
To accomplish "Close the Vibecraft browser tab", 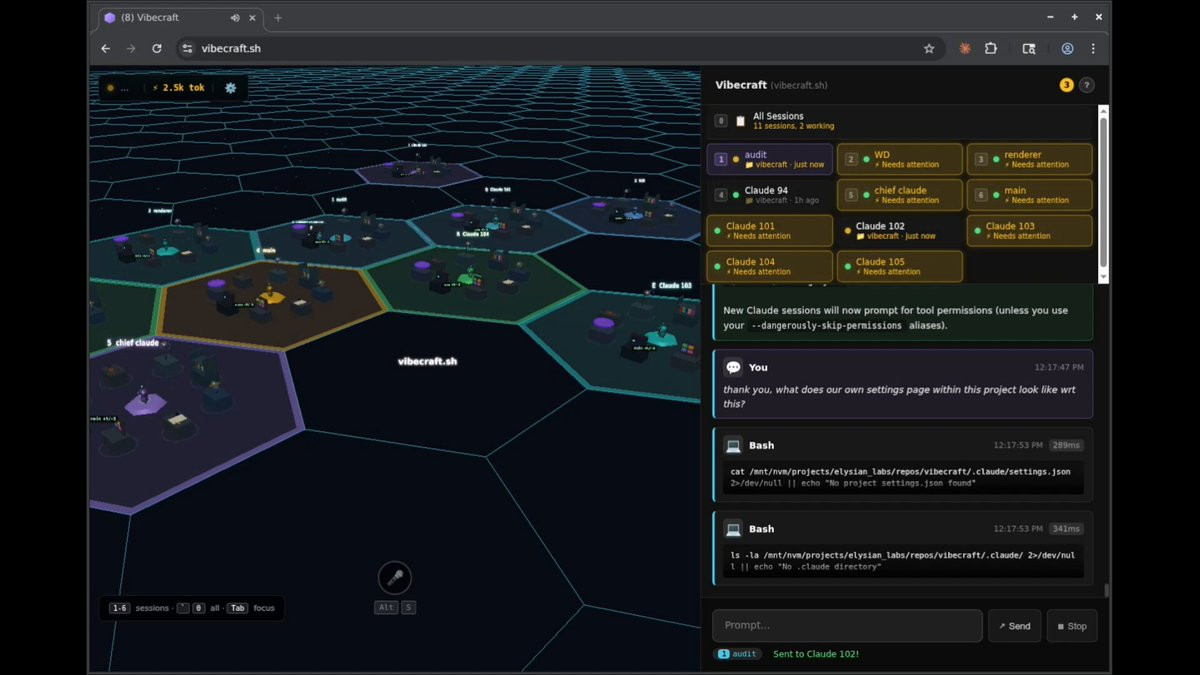I will (252, 17).
